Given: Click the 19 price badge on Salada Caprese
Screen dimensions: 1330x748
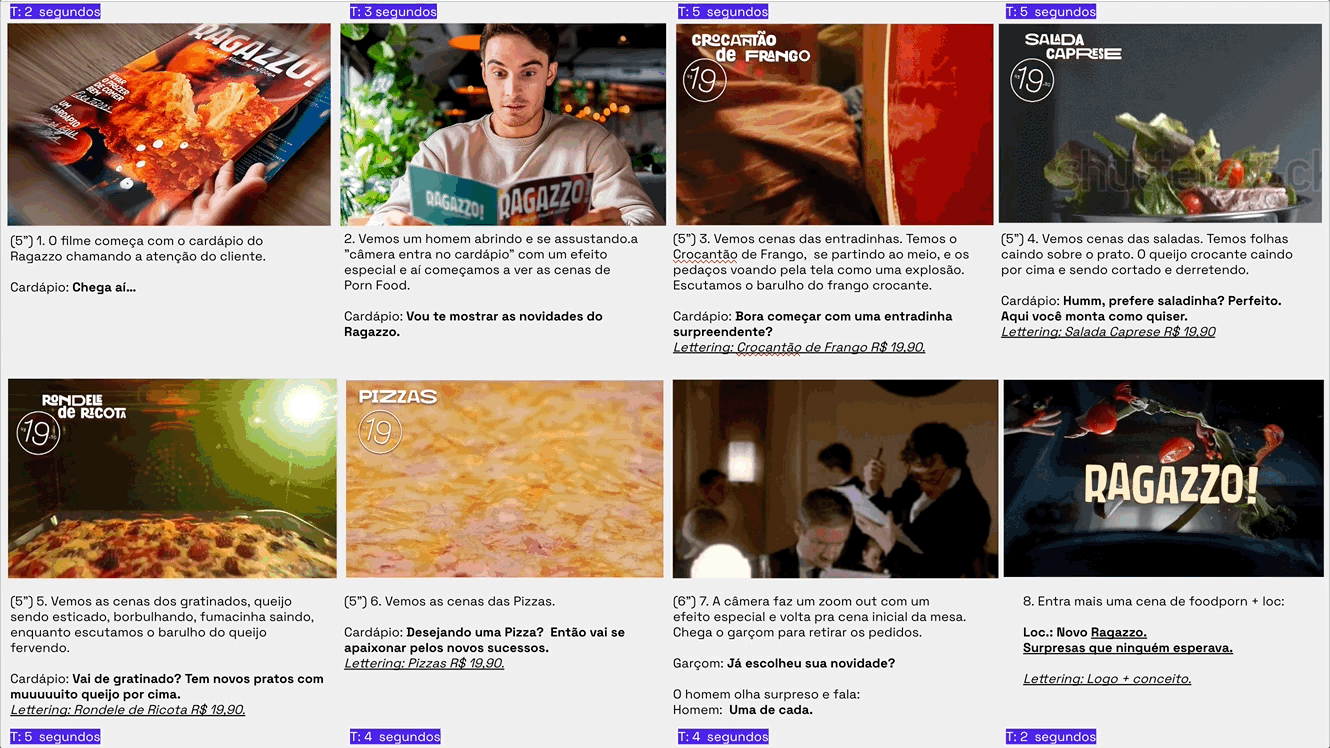Looking at the screenshot, I should click(1032, 80).
